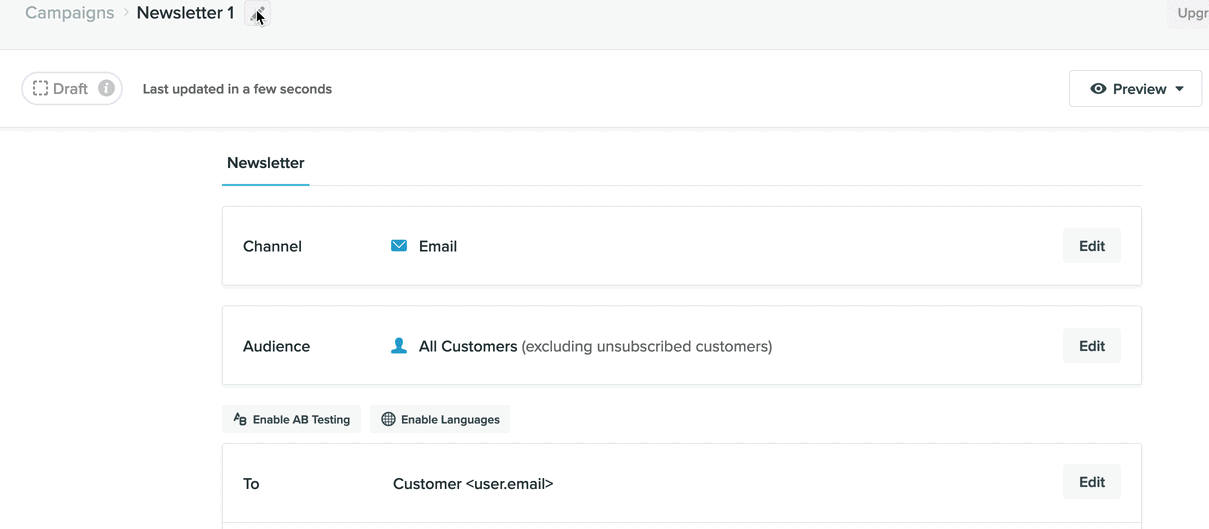Click the Newsletter 1 campaign title
This screenshot has width=1209, height=529.
(x=185, y=13)
